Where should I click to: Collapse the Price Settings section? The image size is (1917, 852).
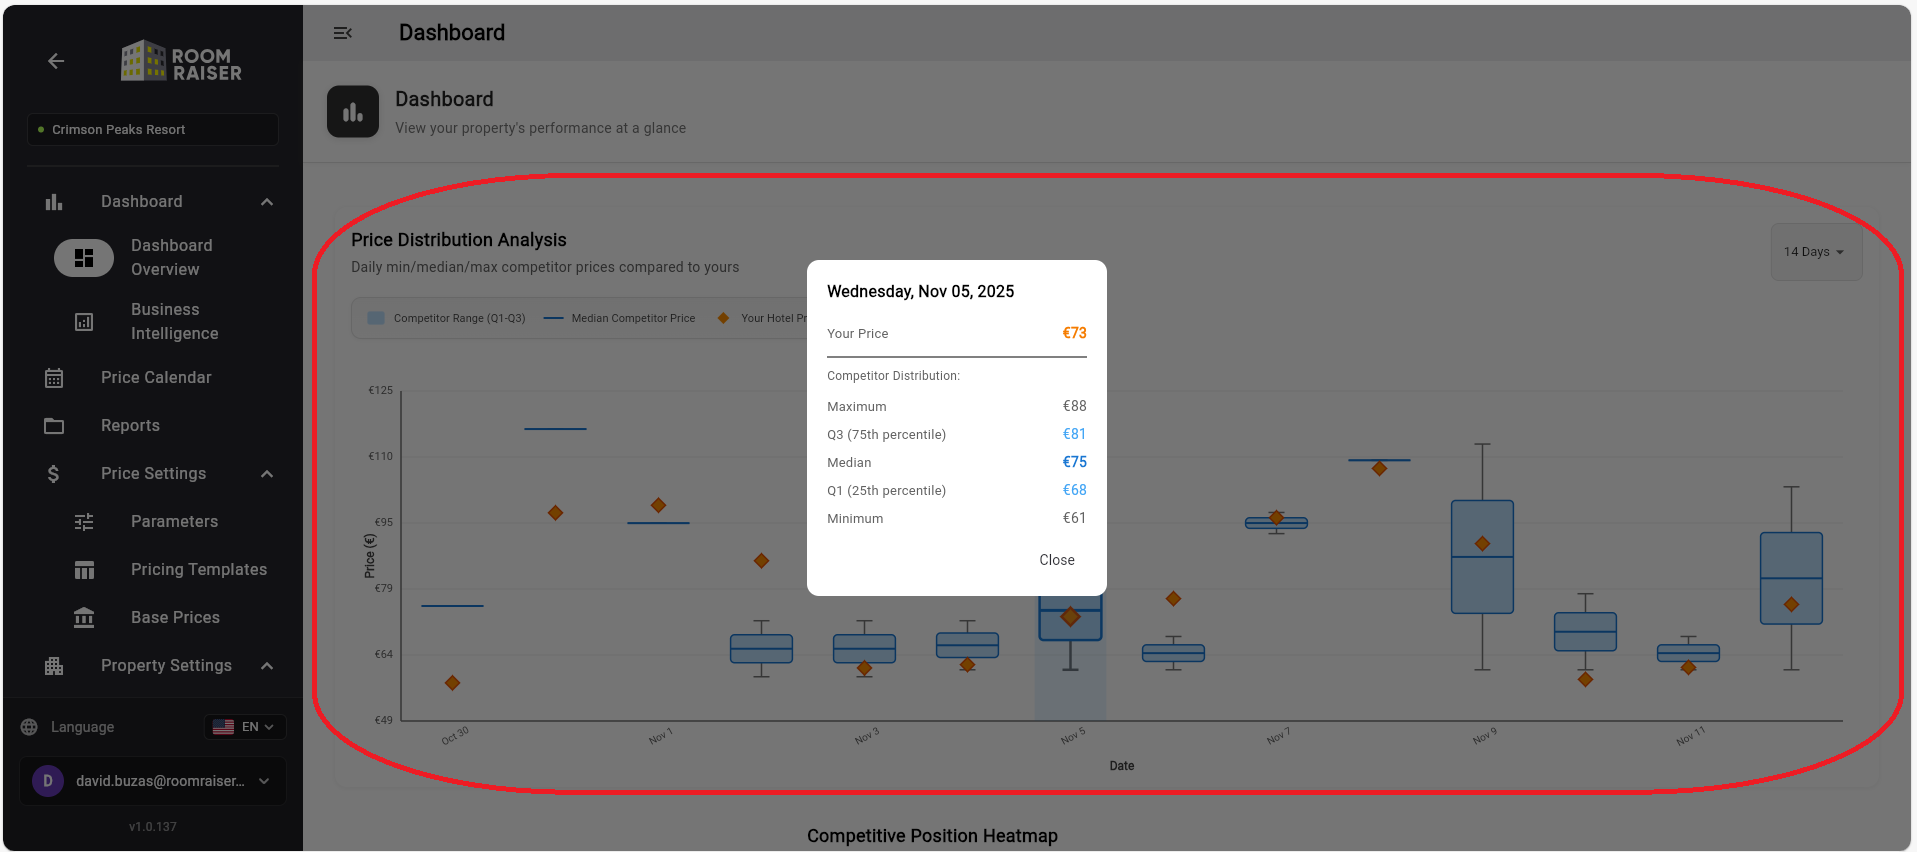point(266,474)
